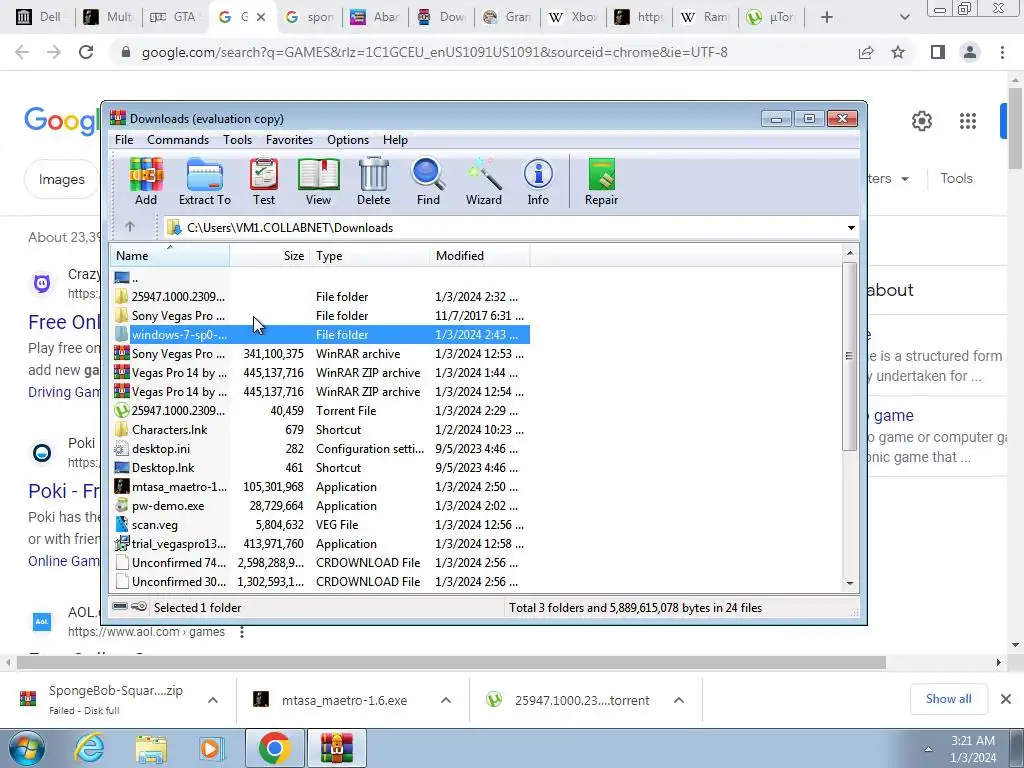Reload the Chrome page
Viewport: 1024px width, 768px height.
[86, 52]
